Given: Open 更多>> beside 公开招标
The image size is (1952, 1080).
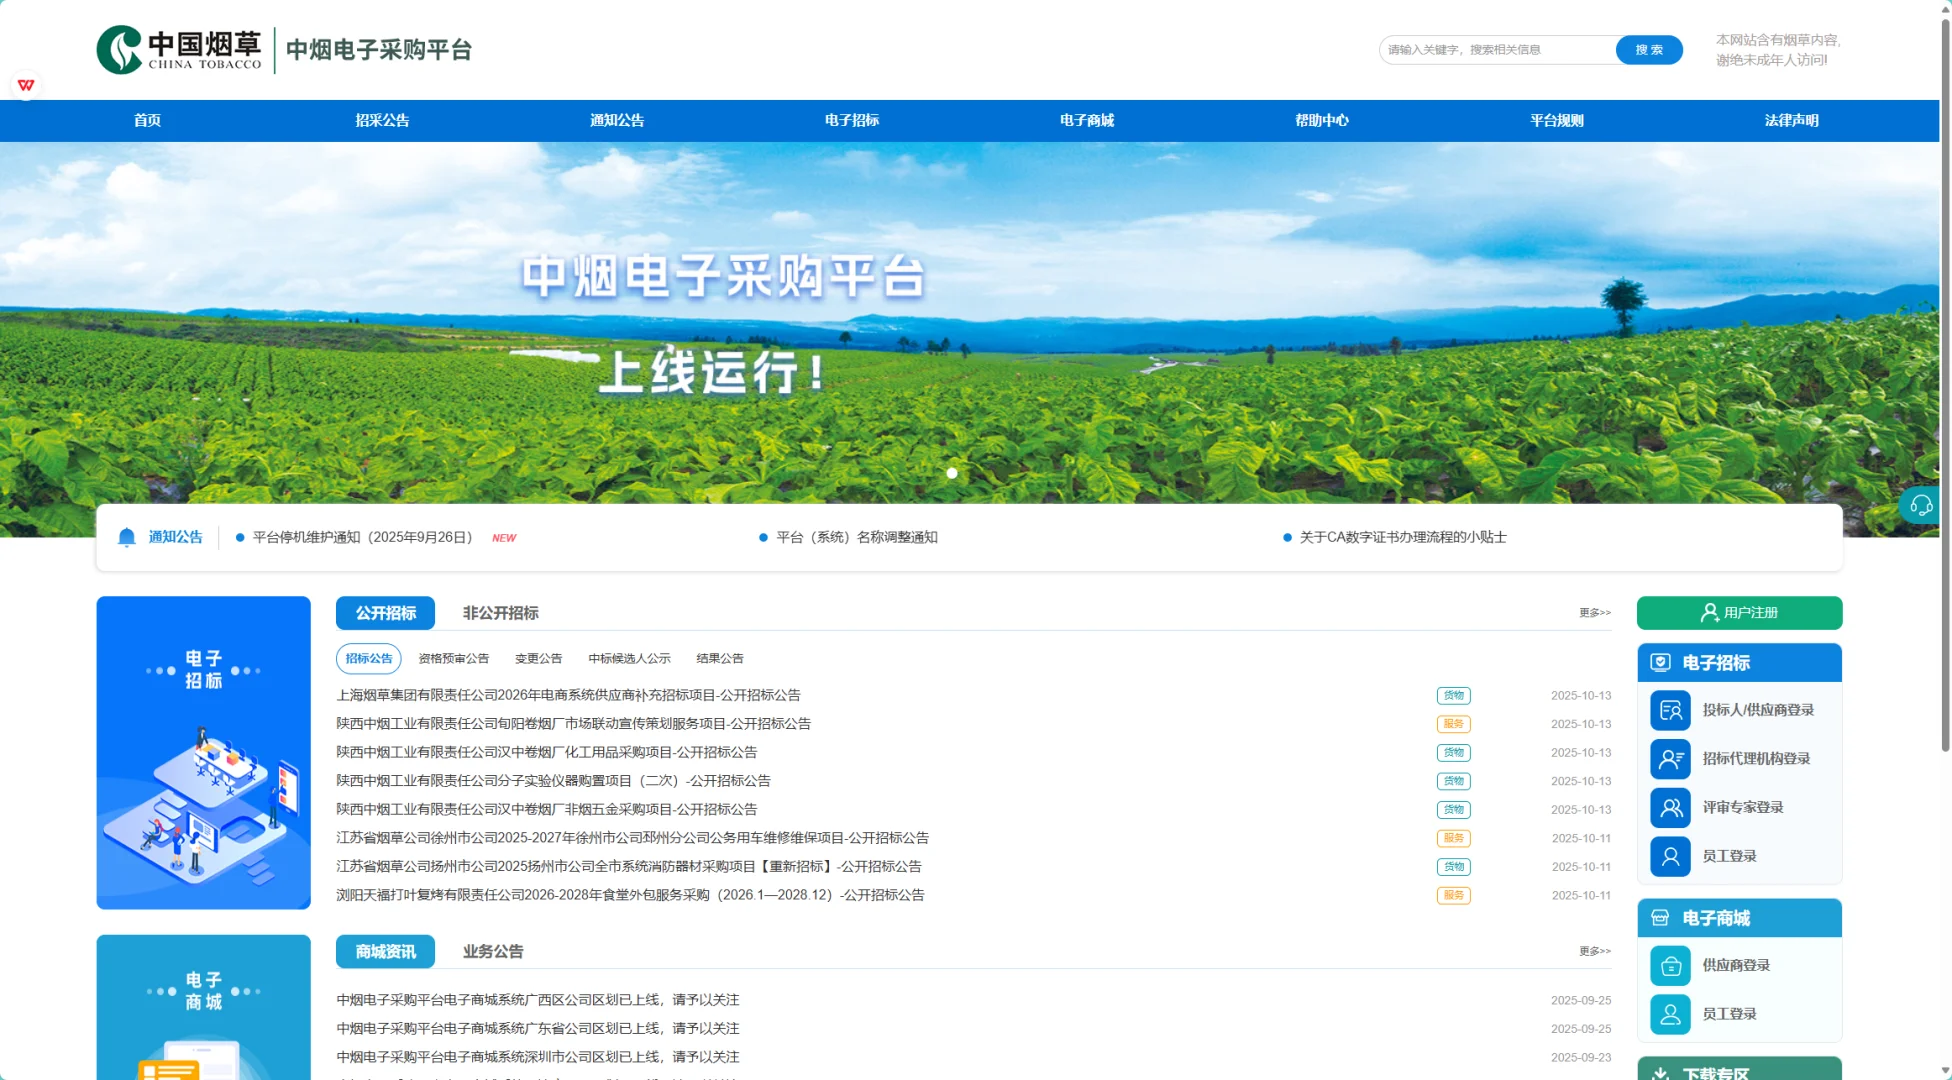Looking at the screenshot, I should click(1594, 612).
